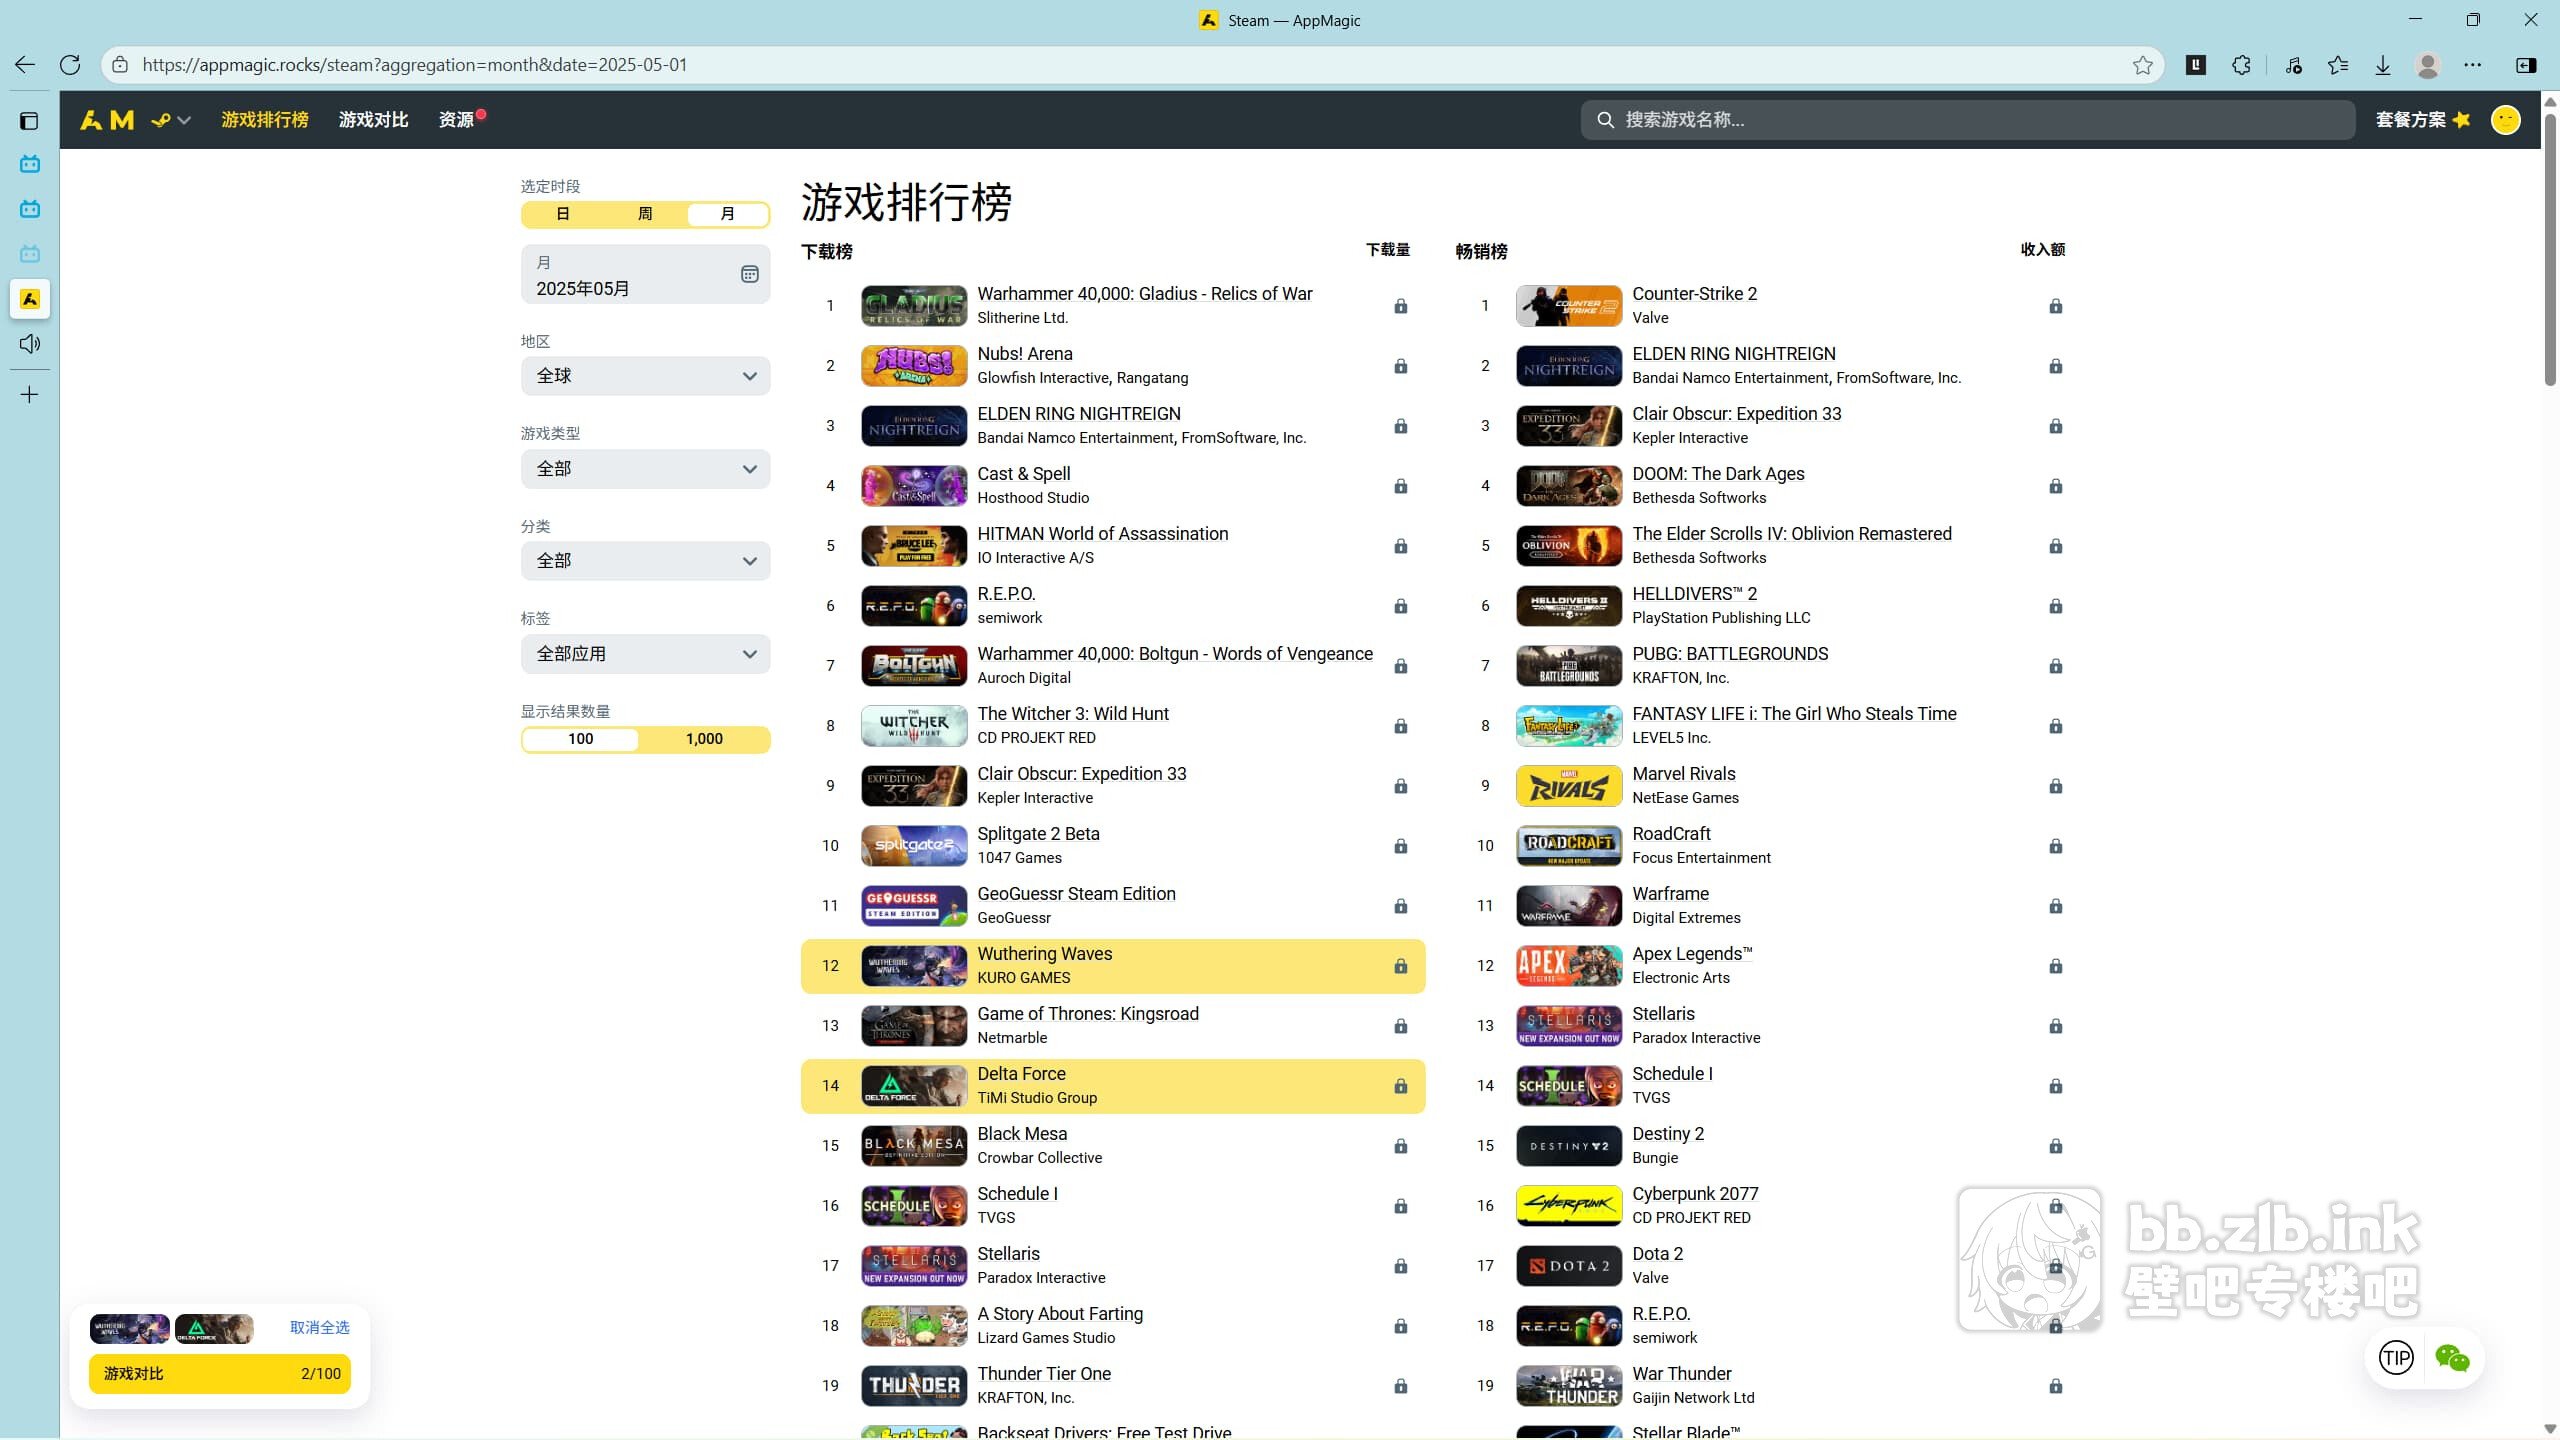
Task: Click the yellow 游戏对比 2/100 button
Action: tap(220, 1374)
